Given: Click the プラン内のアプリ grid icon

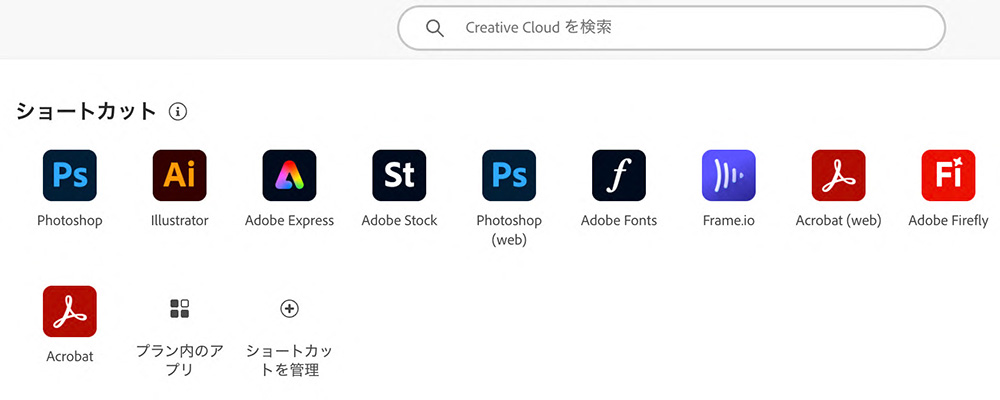Looking at the screenshot, I should [179, 309].
